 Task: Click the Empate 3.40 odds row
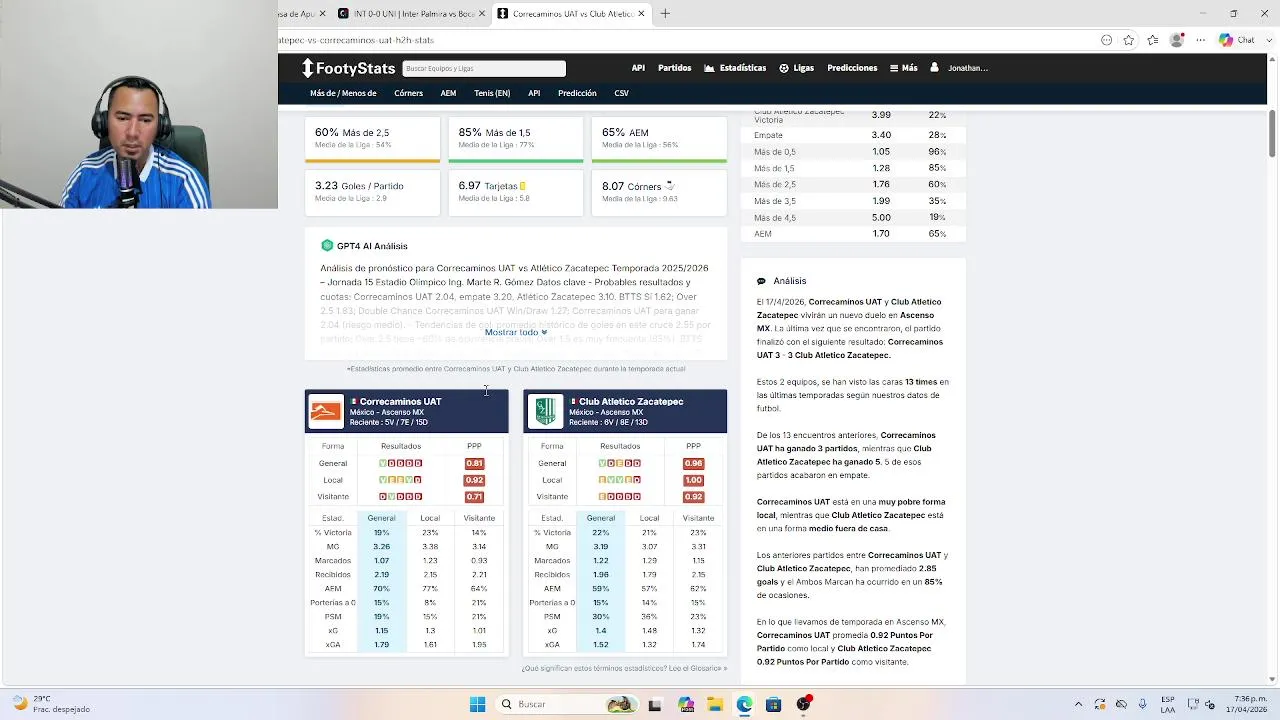853,135
